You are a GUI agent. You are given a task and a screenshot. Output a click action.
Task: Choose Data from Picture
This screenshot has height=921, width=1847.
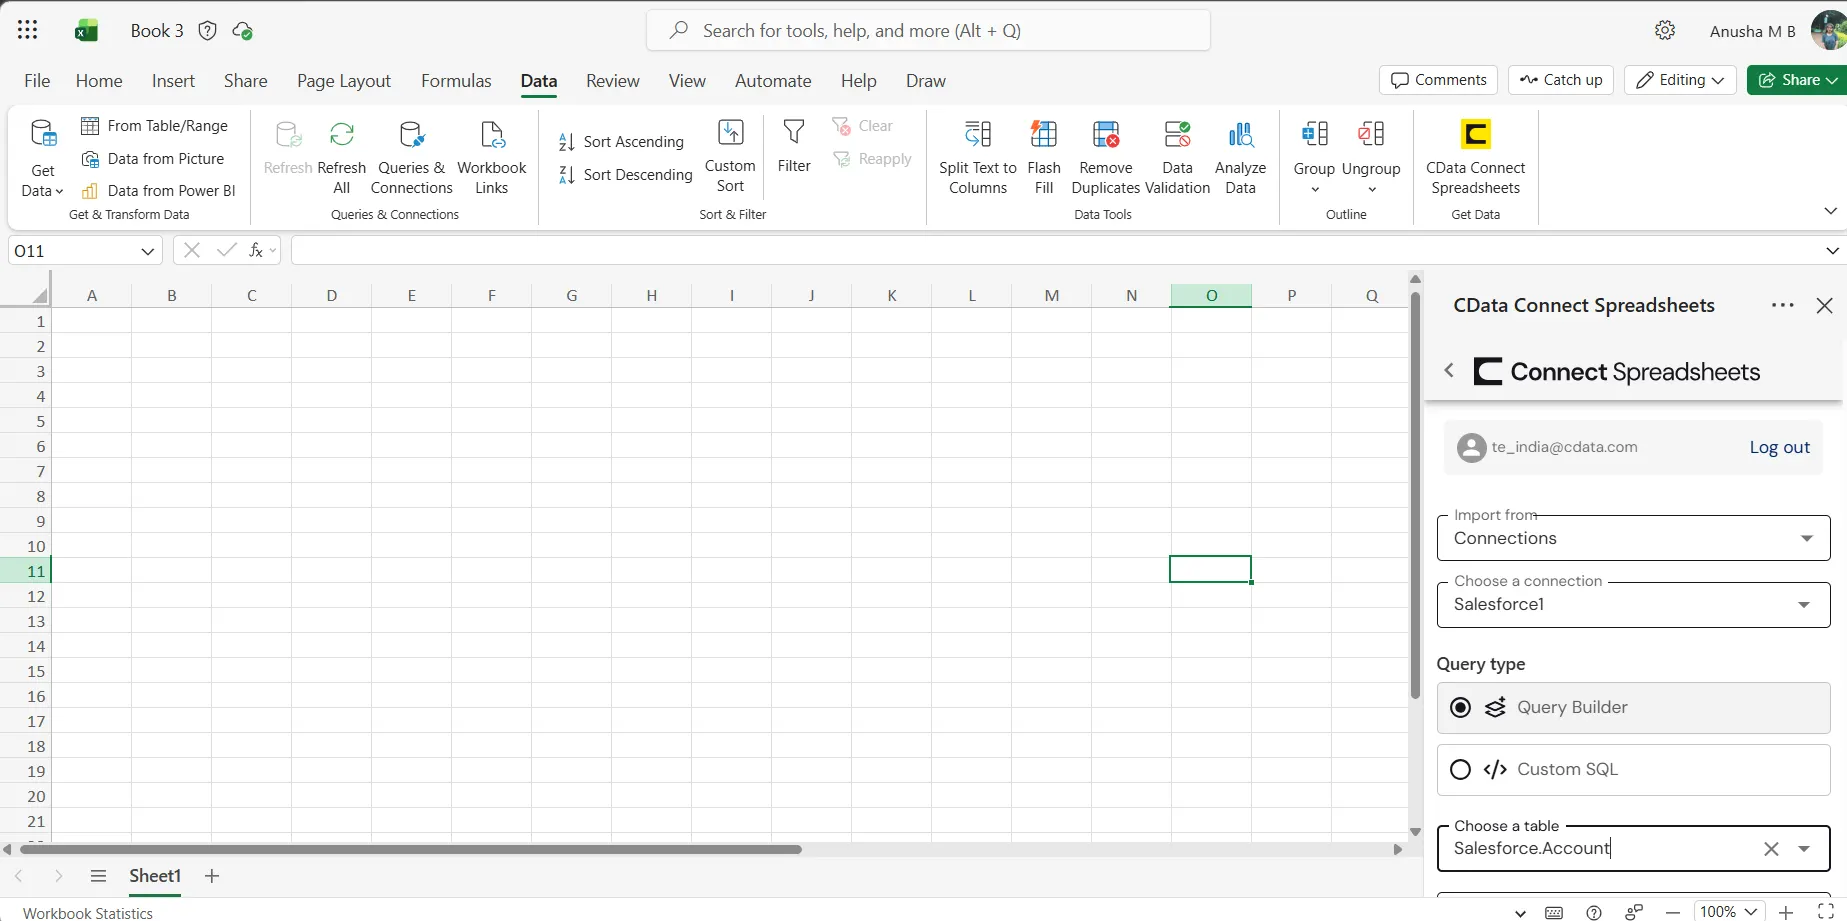click(x=153, y=159)
